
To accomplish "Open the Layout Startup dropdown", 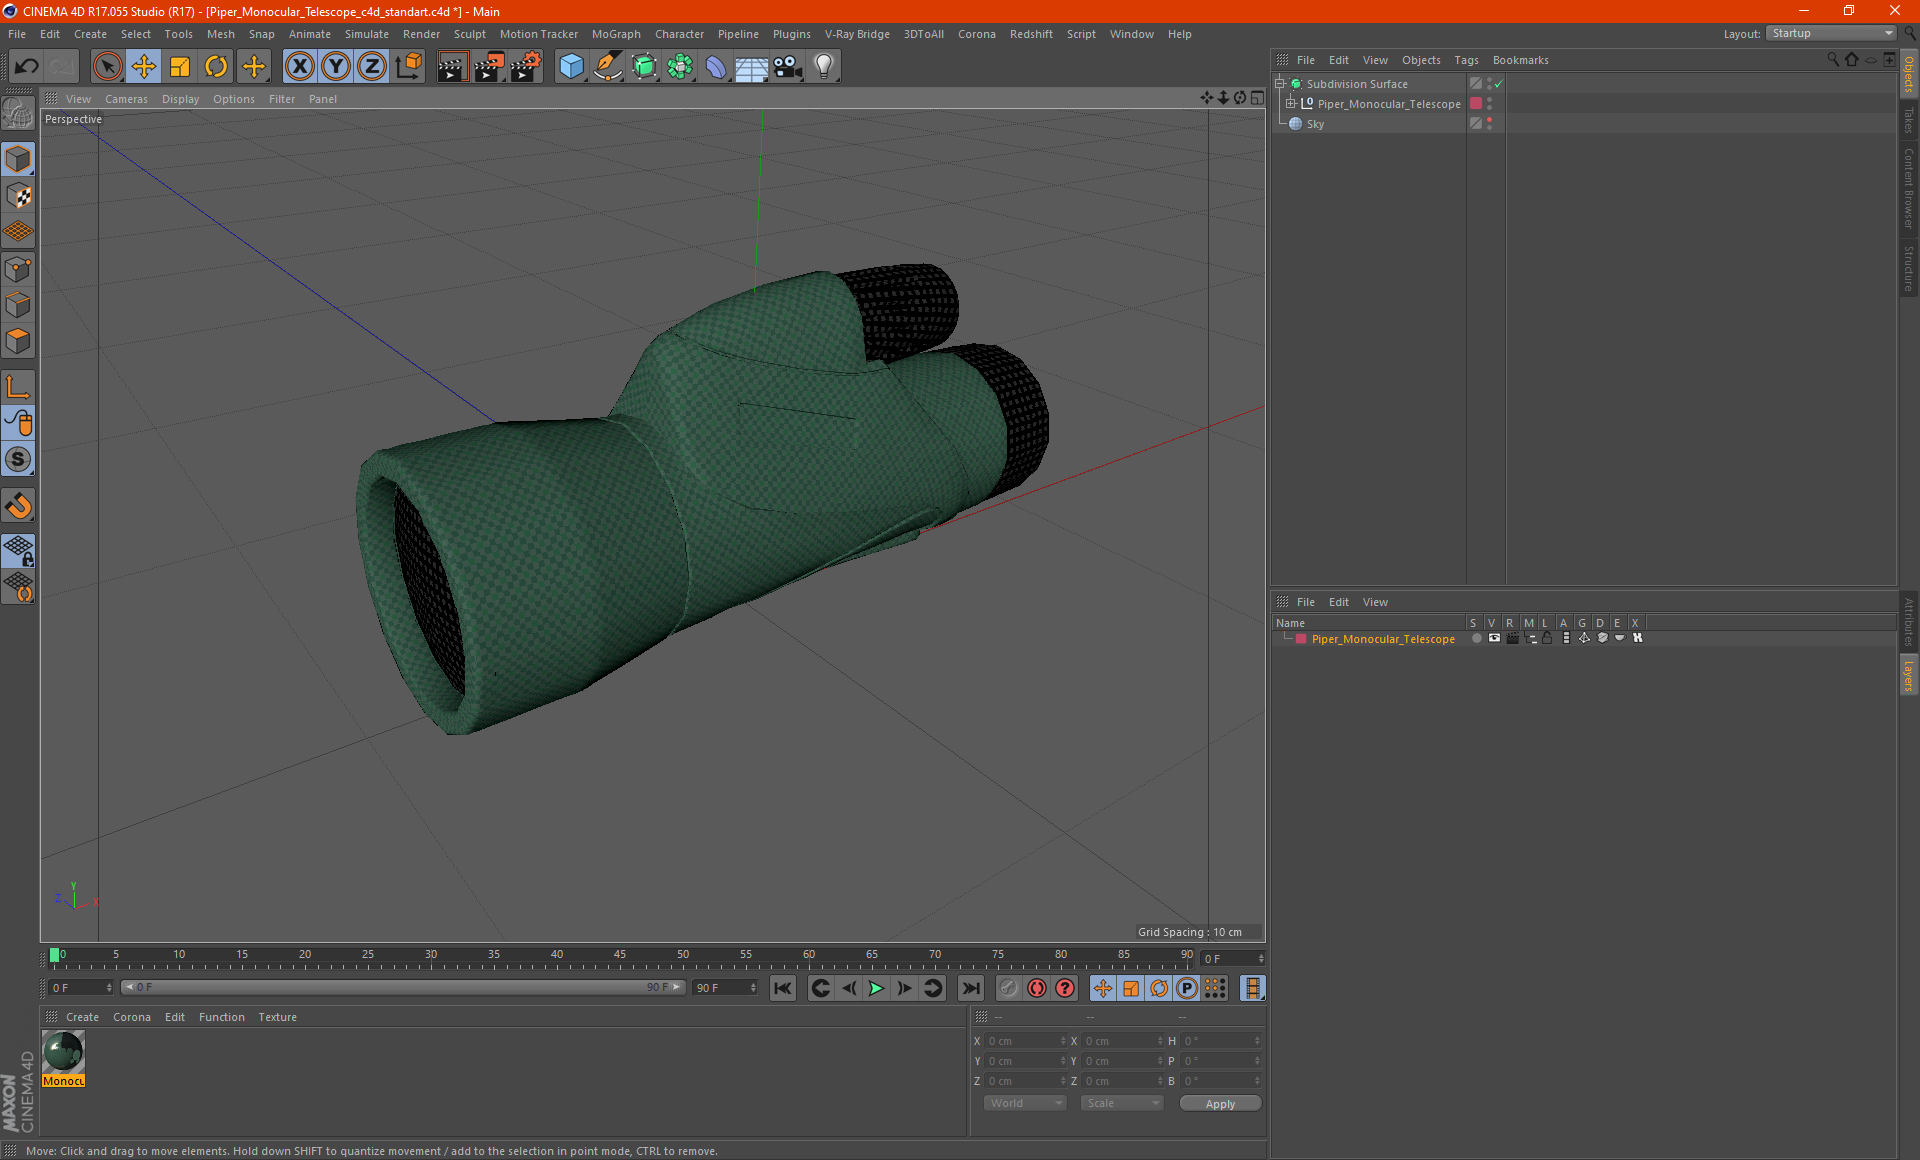I will click(1831, 33).
